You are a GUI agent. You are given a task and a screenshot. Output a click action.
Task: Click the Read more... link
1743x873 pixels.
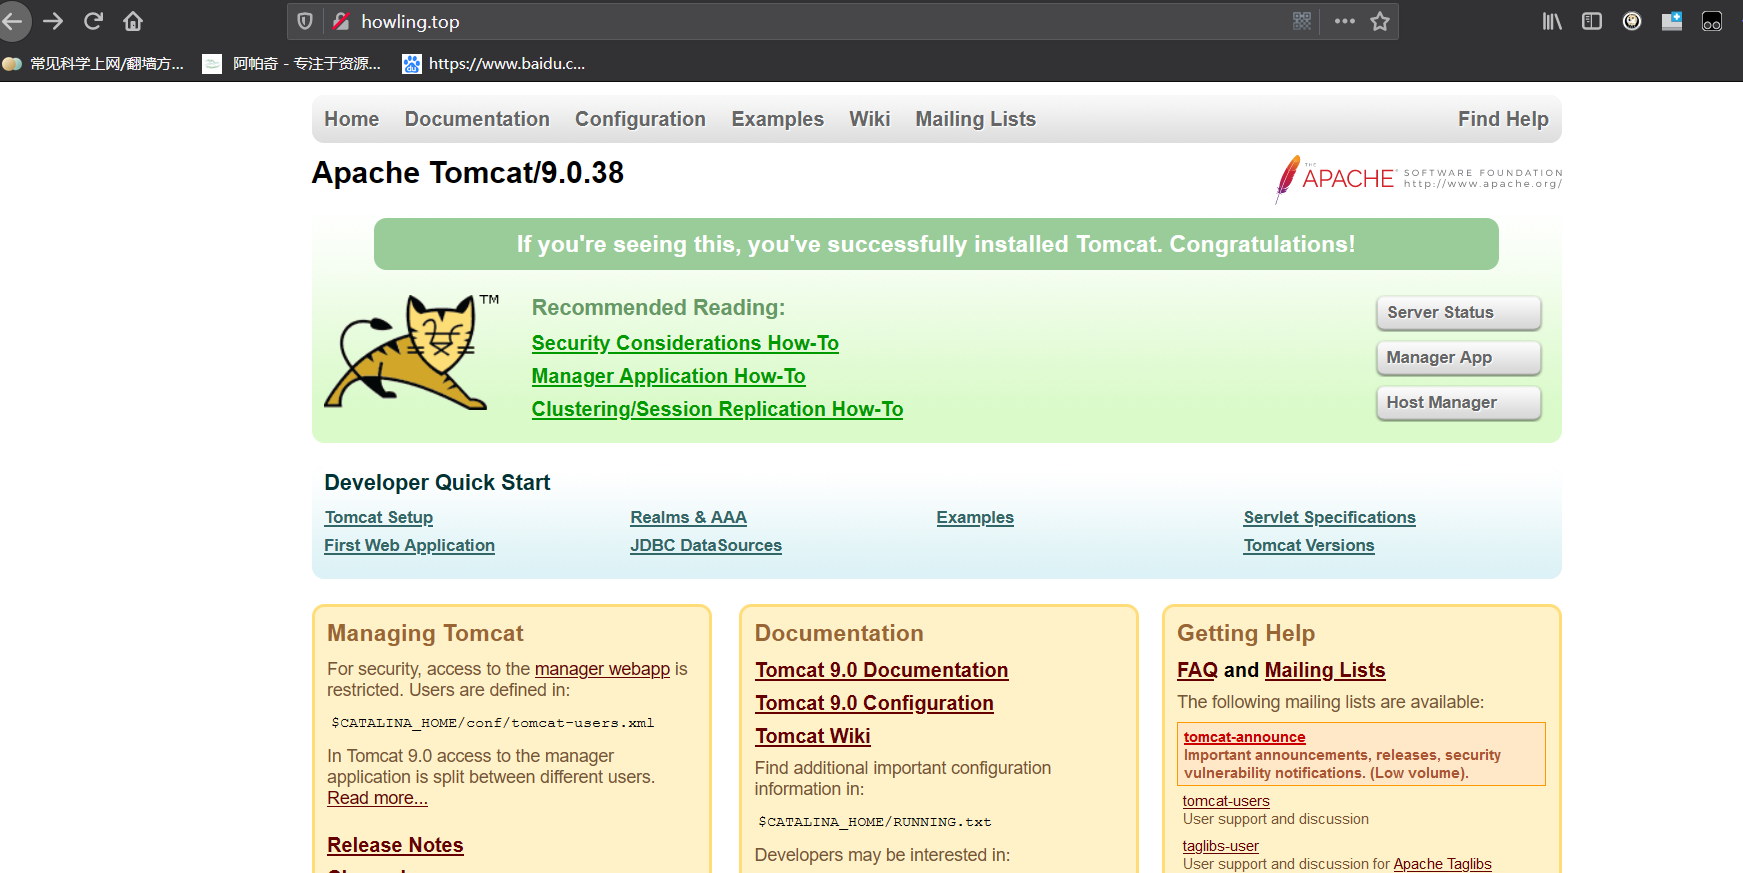point(377,798)
